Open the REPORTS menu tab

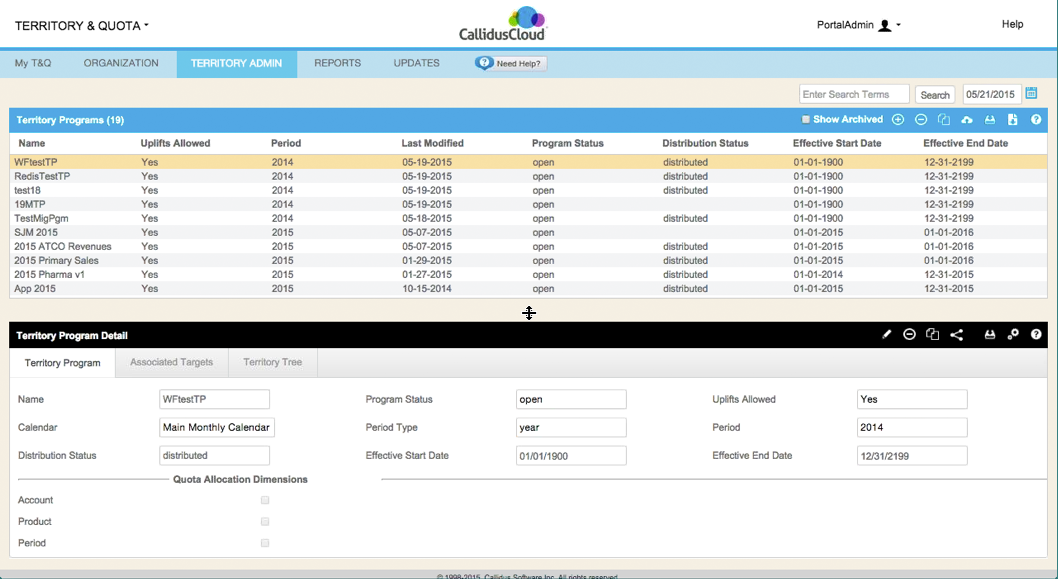[x=337, y=62]
